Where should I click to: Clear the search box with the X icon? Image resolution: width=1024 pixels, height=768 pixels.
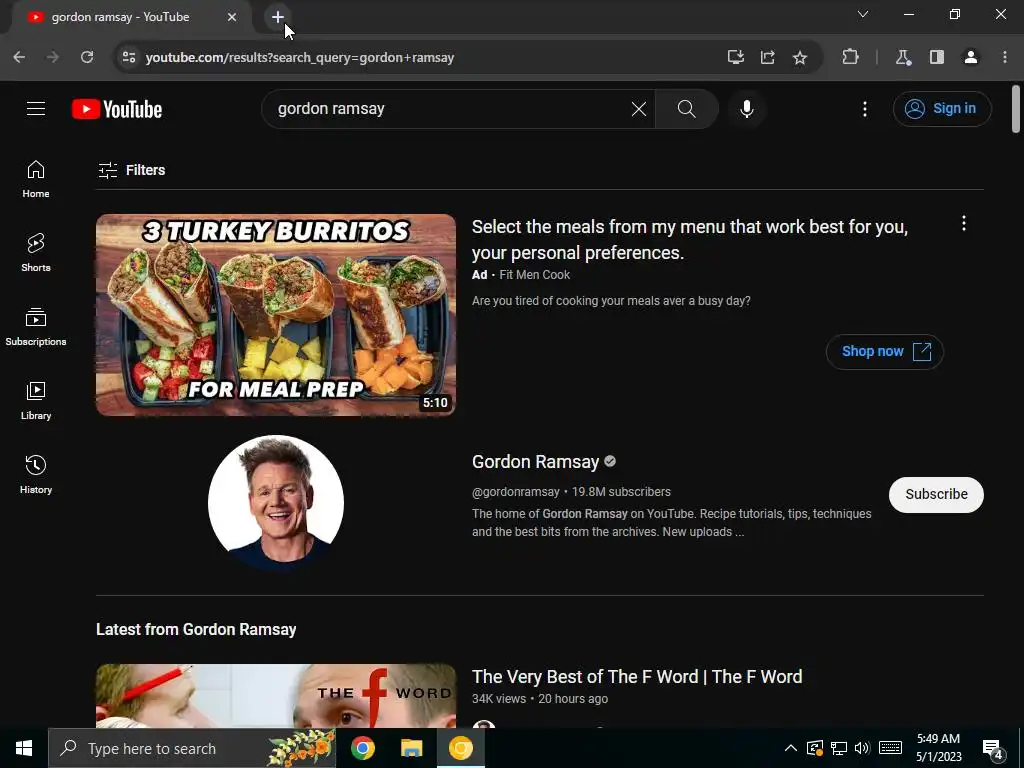[x=639, y=109]
